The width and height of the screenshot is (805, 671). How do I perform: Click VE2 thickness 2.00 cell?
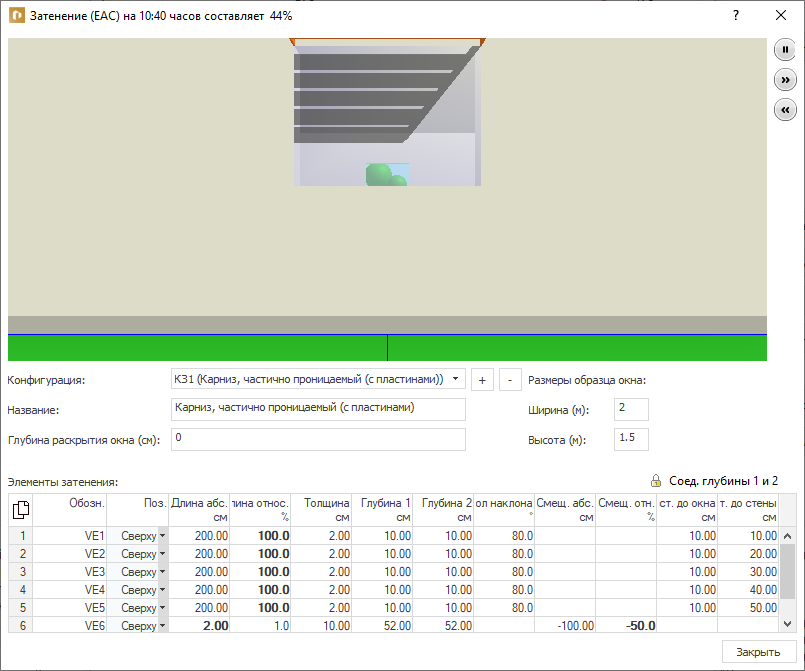tap(321, 553)
